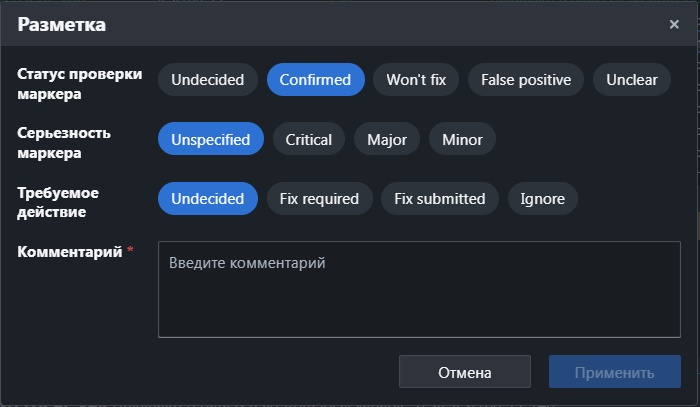700x407 pixels.
Task: Choose Fix submitted action
Action: pyautogui.click(x=440, y=198)
